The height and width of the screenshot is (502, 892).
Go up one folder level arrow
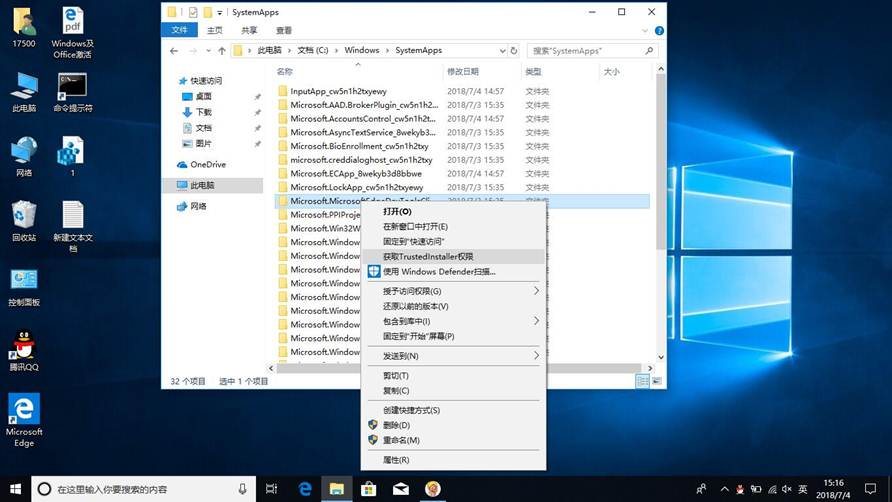point(222,51)
